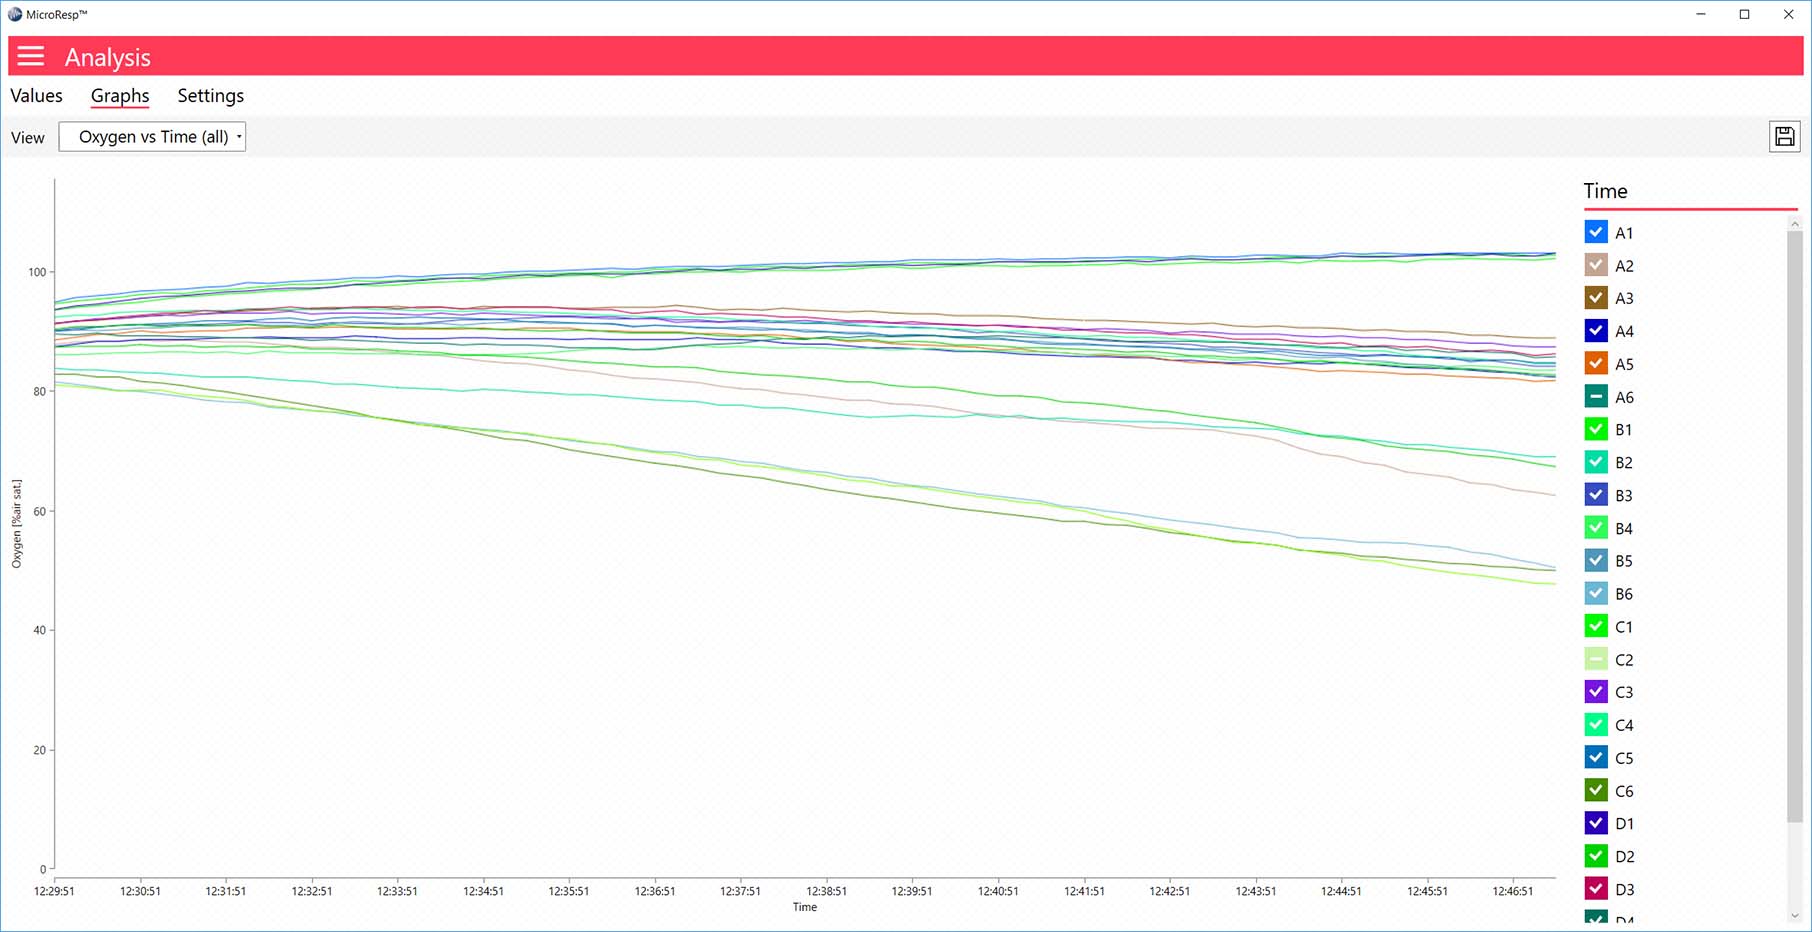Viewport: 1812px width, 932px height.
Task: Toggle the D2 series checkbox
Action: pyautogui.click(x=1596, y=856)
